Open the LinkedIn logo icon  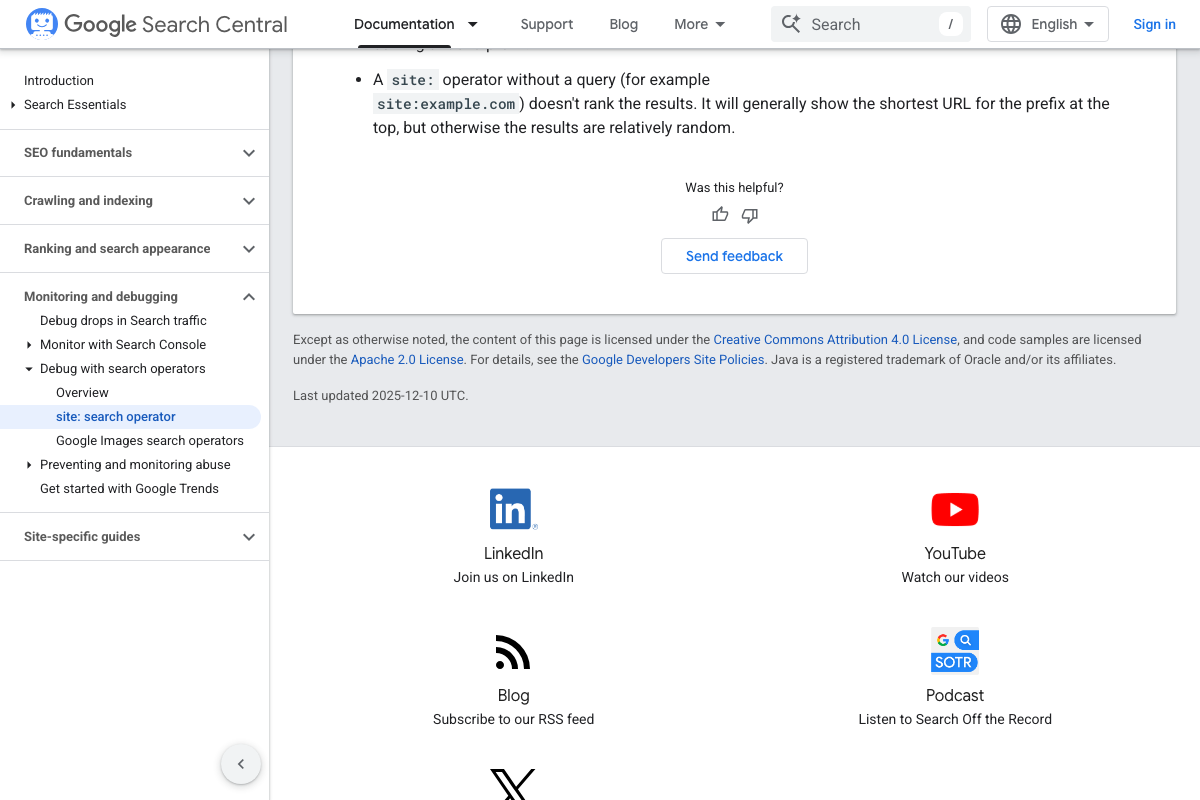click(x=513, y=509)
